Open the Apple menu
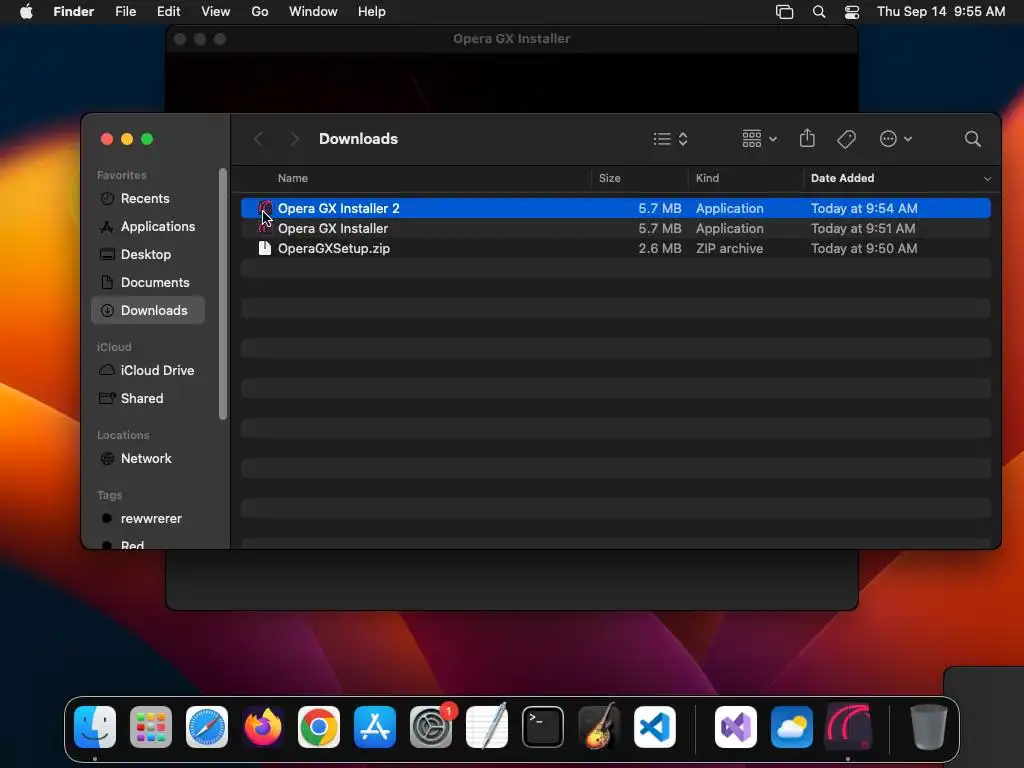The height and width of the screenshot is (768, 1024). pos(26,12)
